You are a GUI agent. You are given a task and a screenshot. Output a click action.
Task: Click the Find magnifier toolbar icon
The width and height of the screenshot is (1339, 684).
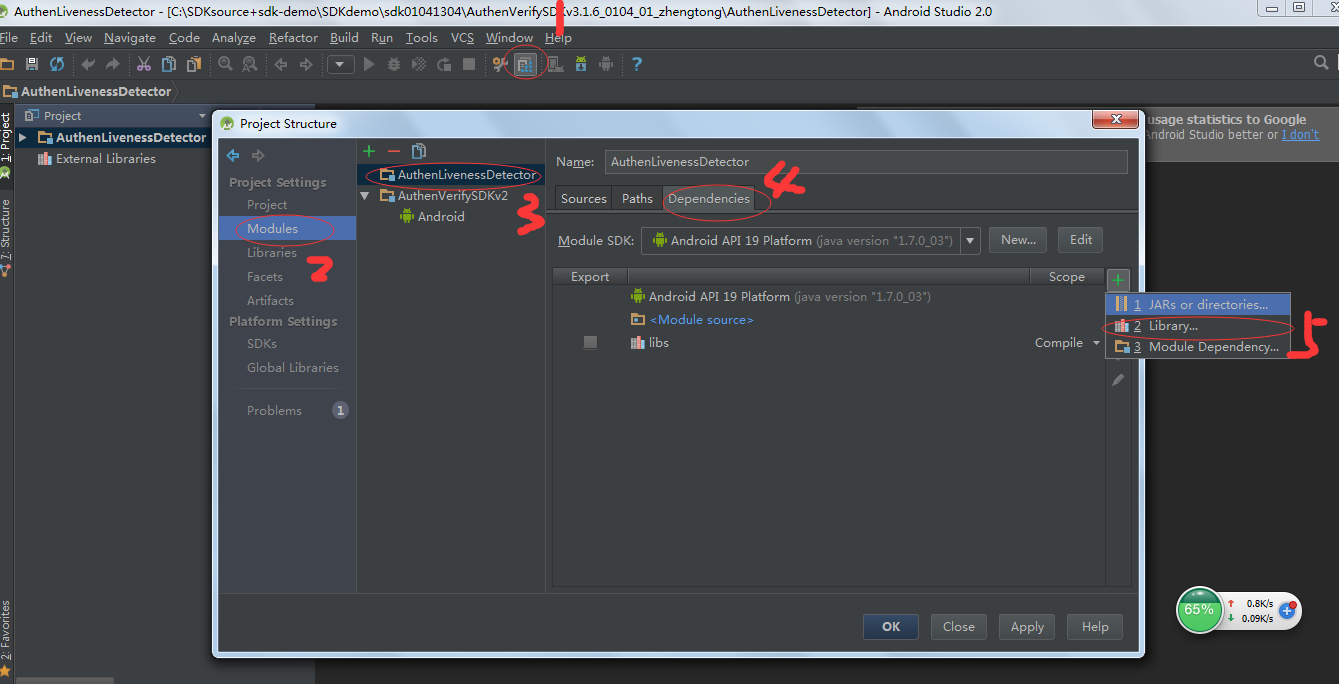pos(225,64)
